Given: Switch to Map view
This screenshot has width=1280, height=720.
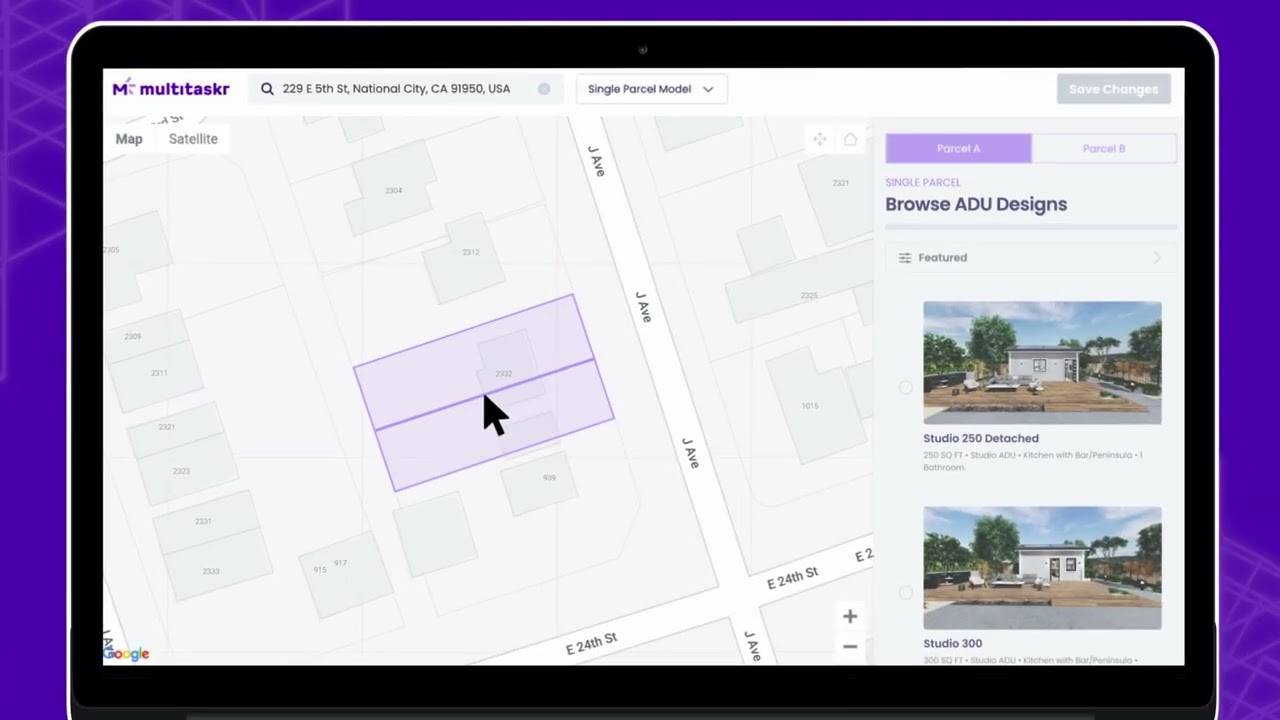Looking at the screenshot, I should point(129,139).
